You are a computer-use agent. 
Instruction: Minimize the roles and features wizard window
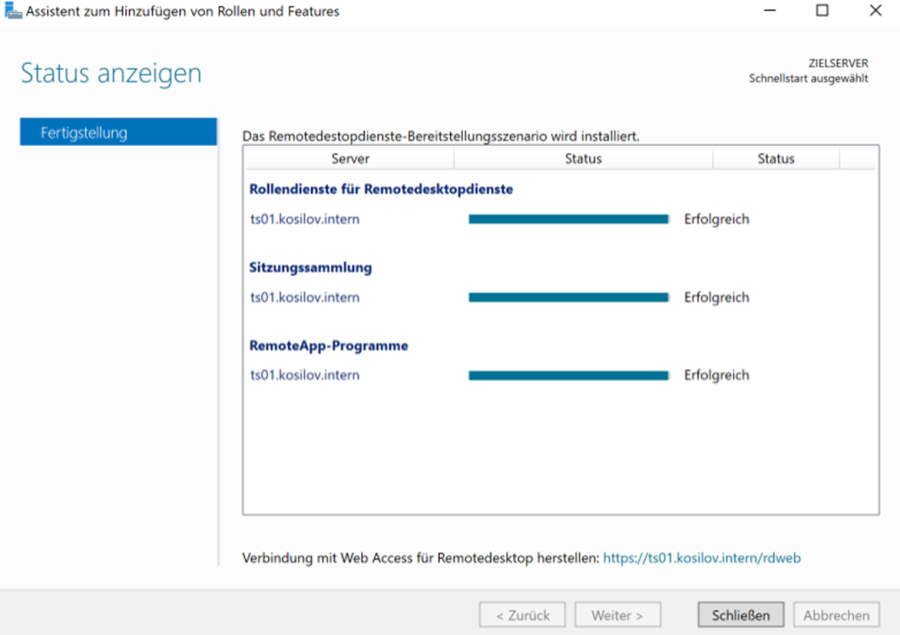772,12
